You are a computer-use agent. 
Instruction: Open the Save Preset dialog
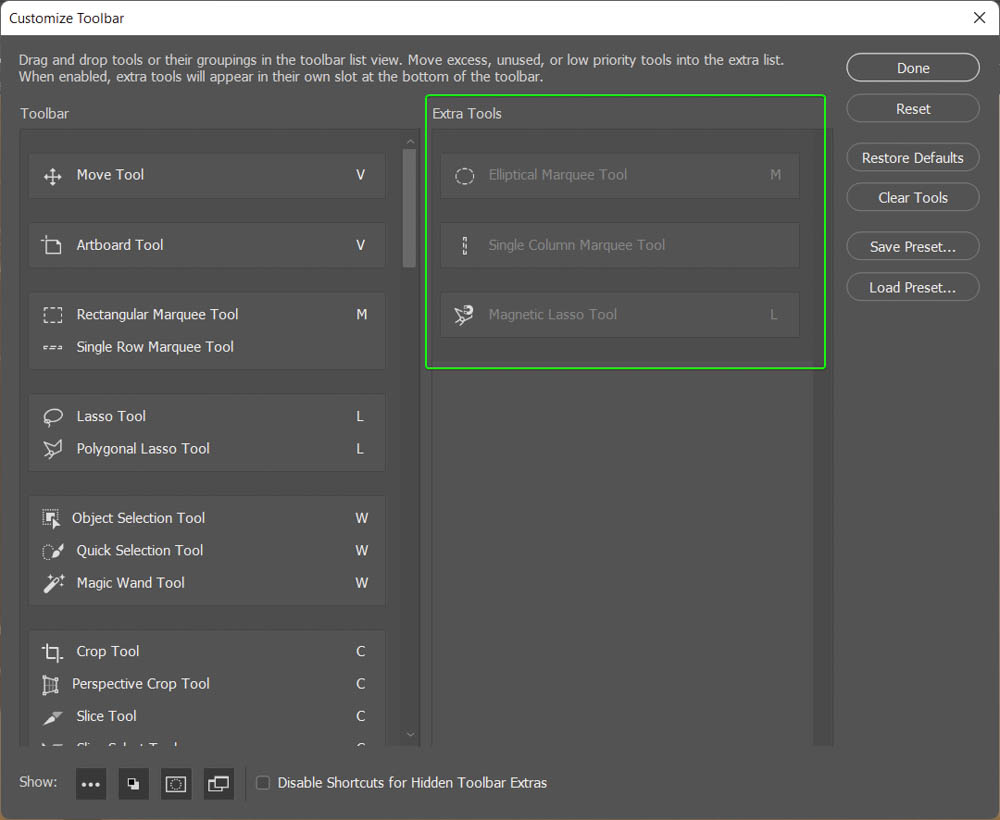[913, 247]
